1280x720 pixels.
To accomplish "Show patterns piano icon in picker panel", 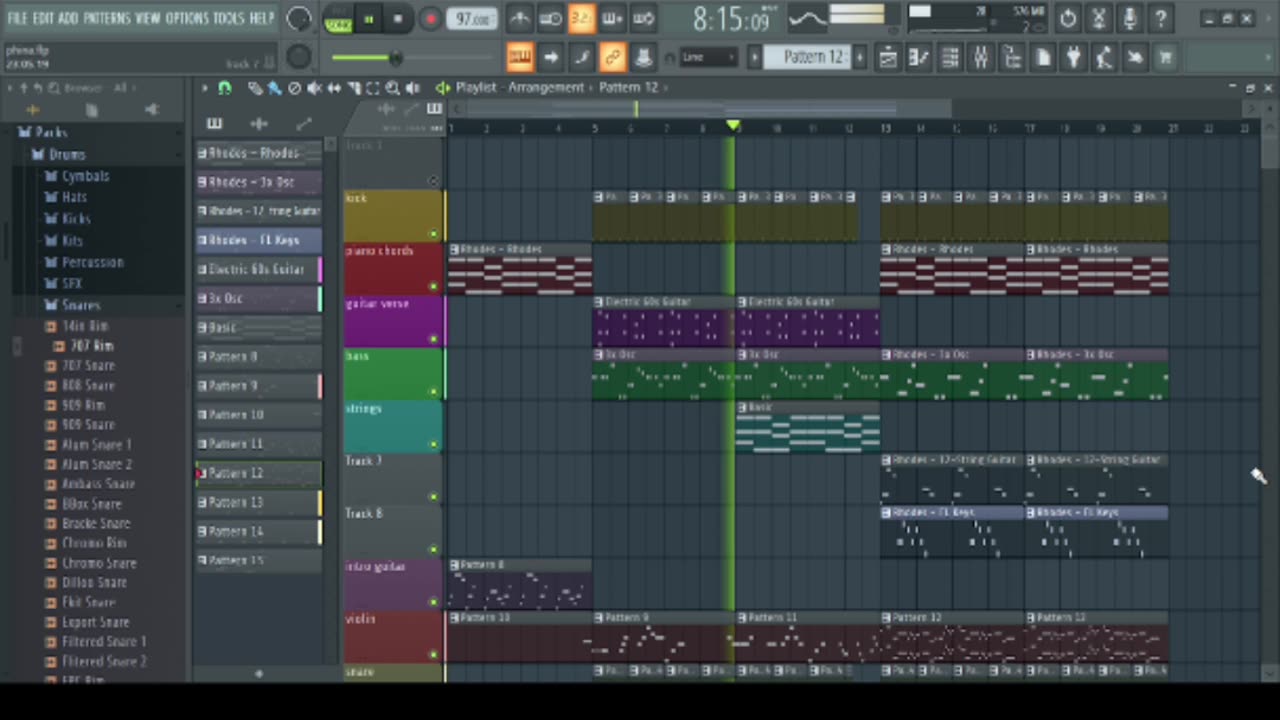I will (x=214, y=123).
